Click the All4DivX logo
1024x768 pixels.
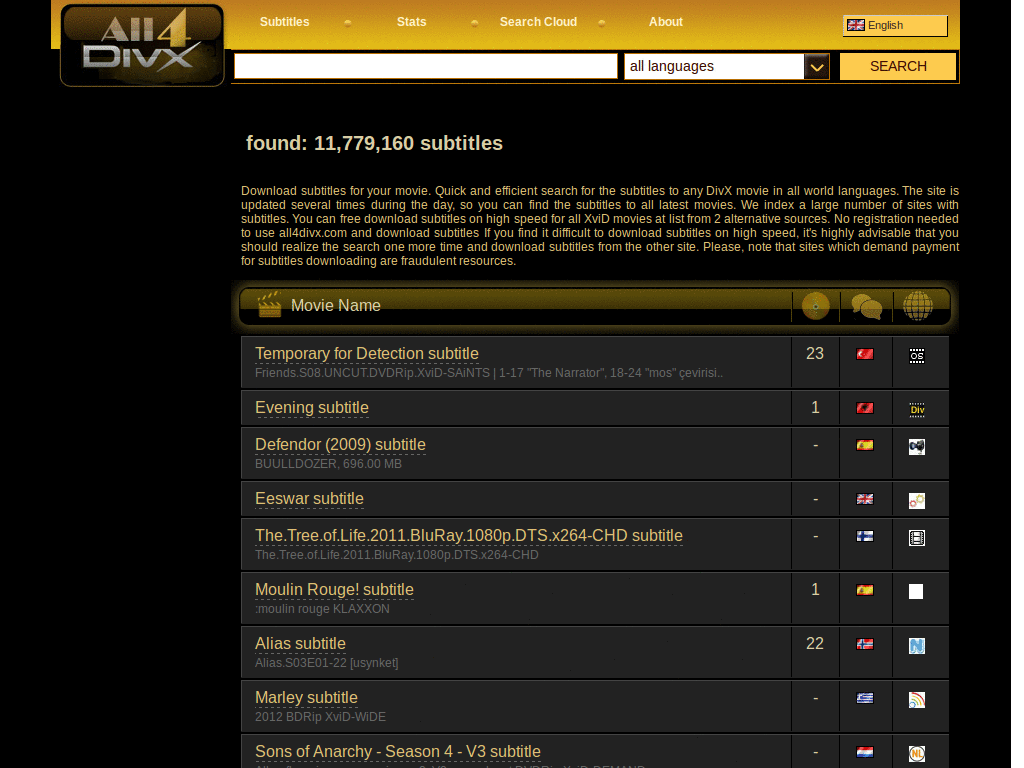click(x=142, y=45)
